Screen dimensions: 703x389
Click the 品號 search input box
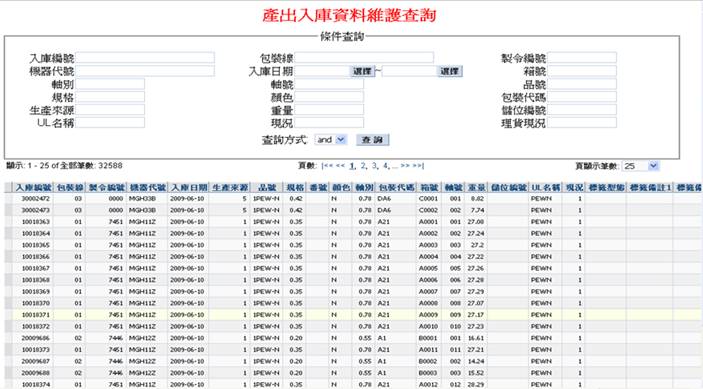click(582, 84)
